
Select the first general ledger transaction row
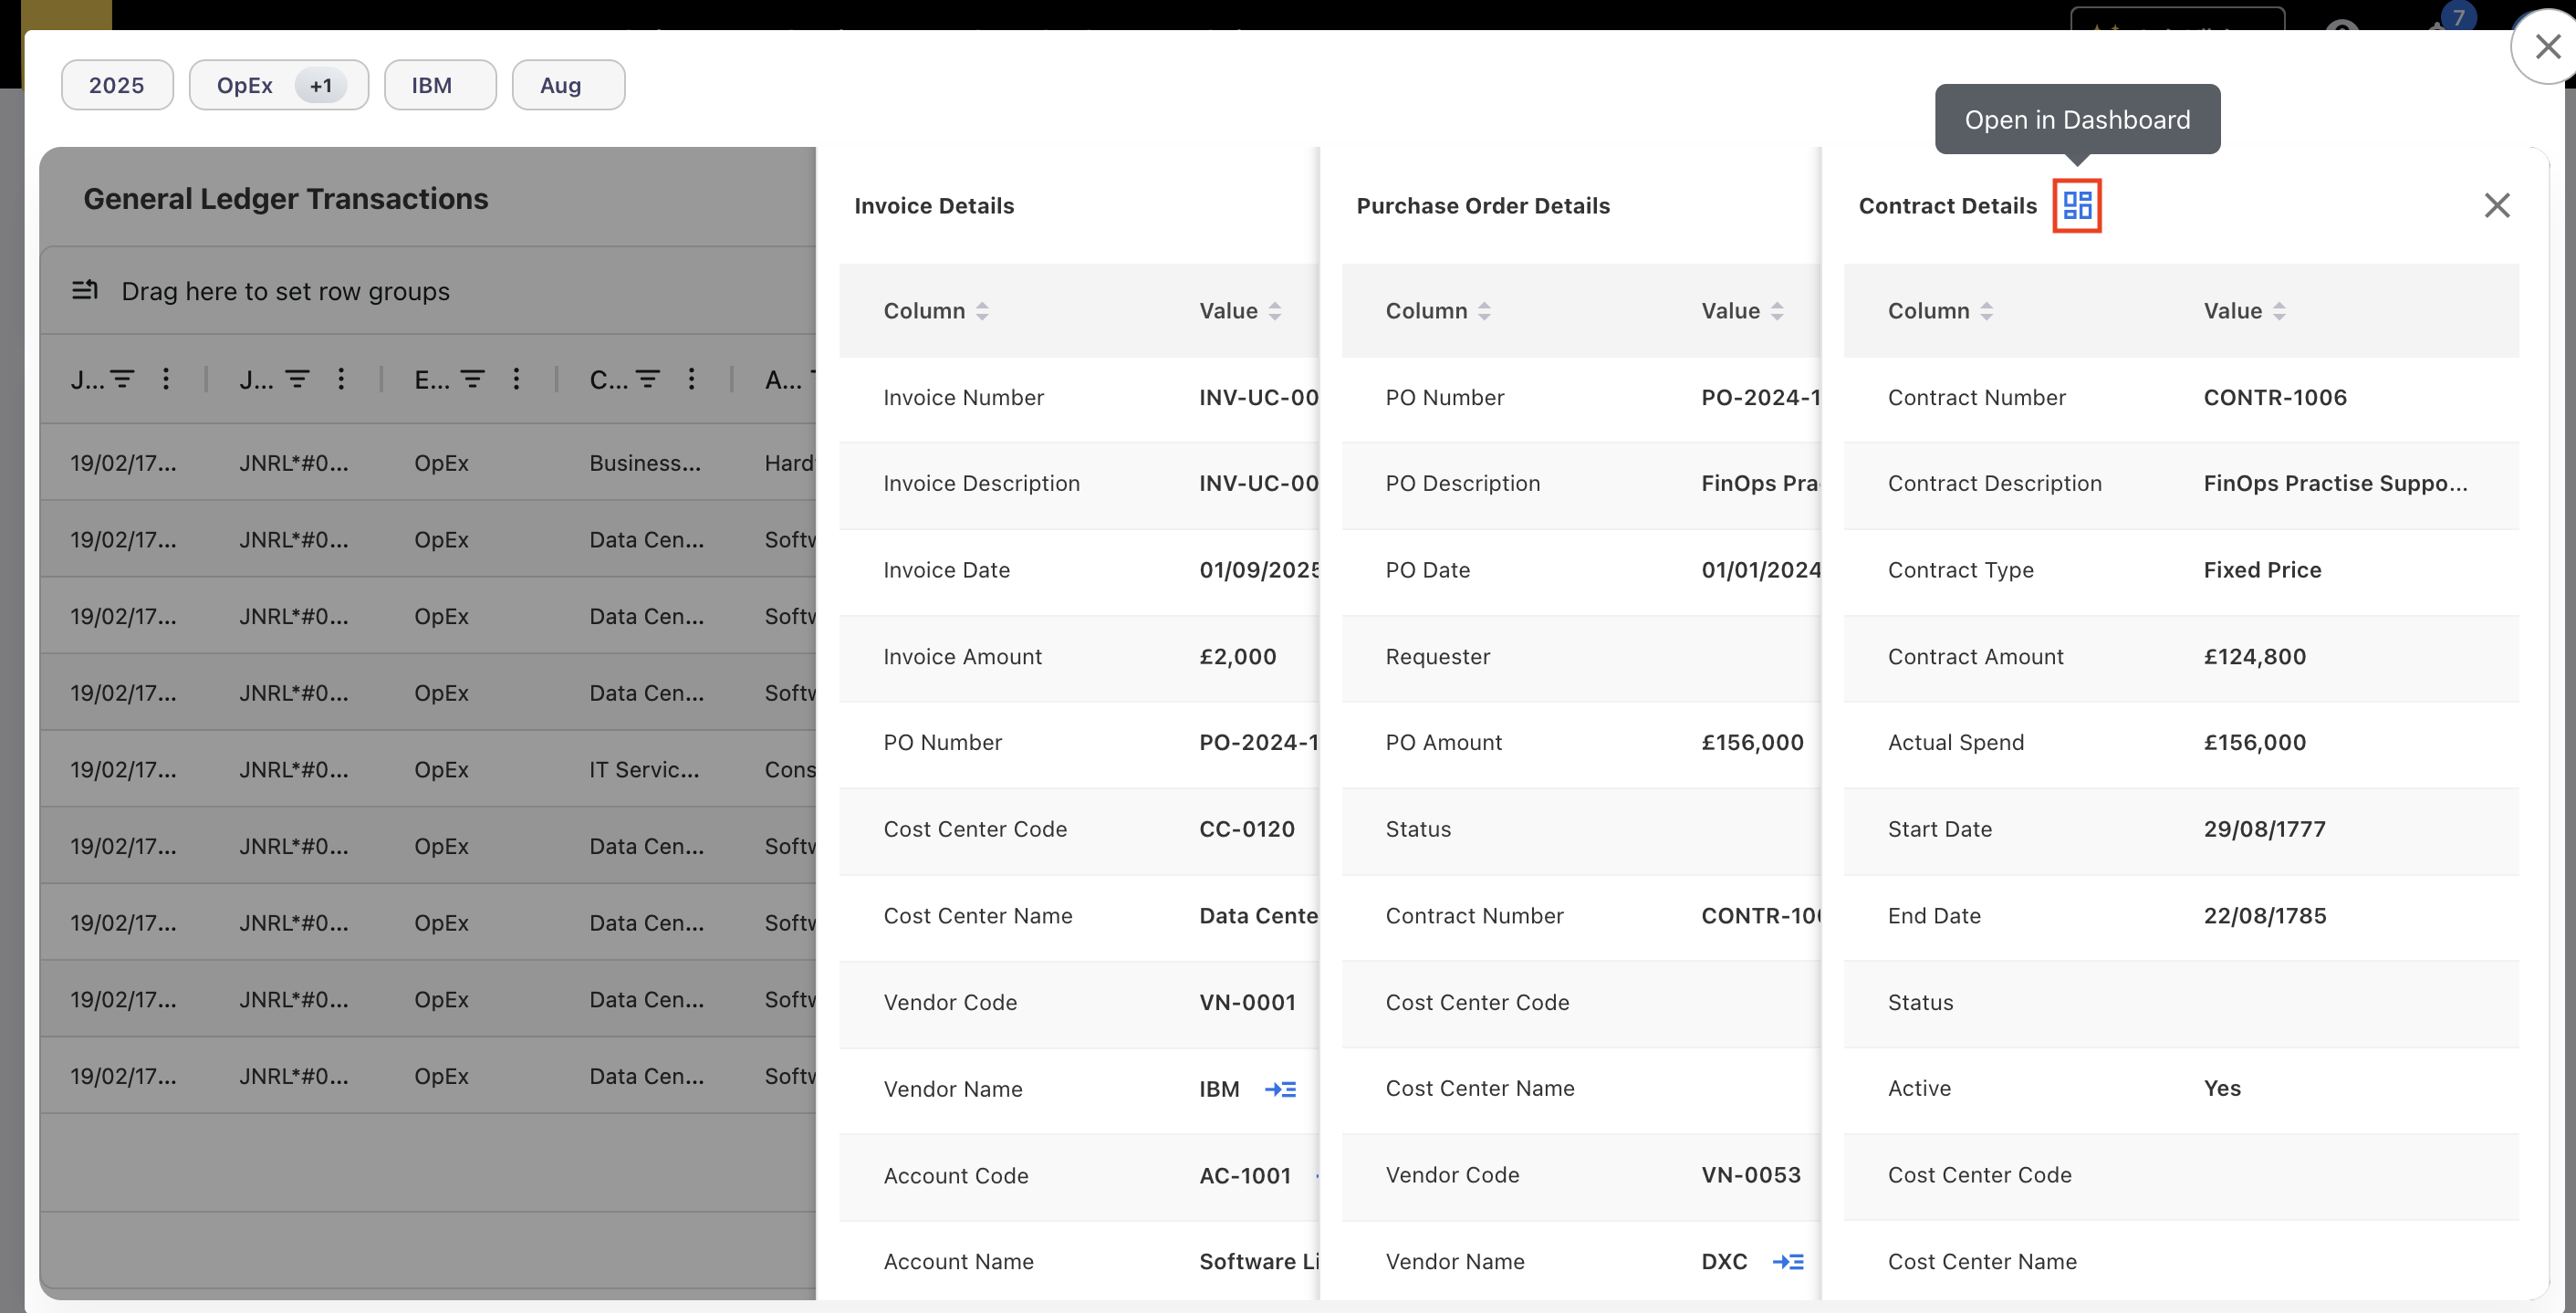pos(400,462)
